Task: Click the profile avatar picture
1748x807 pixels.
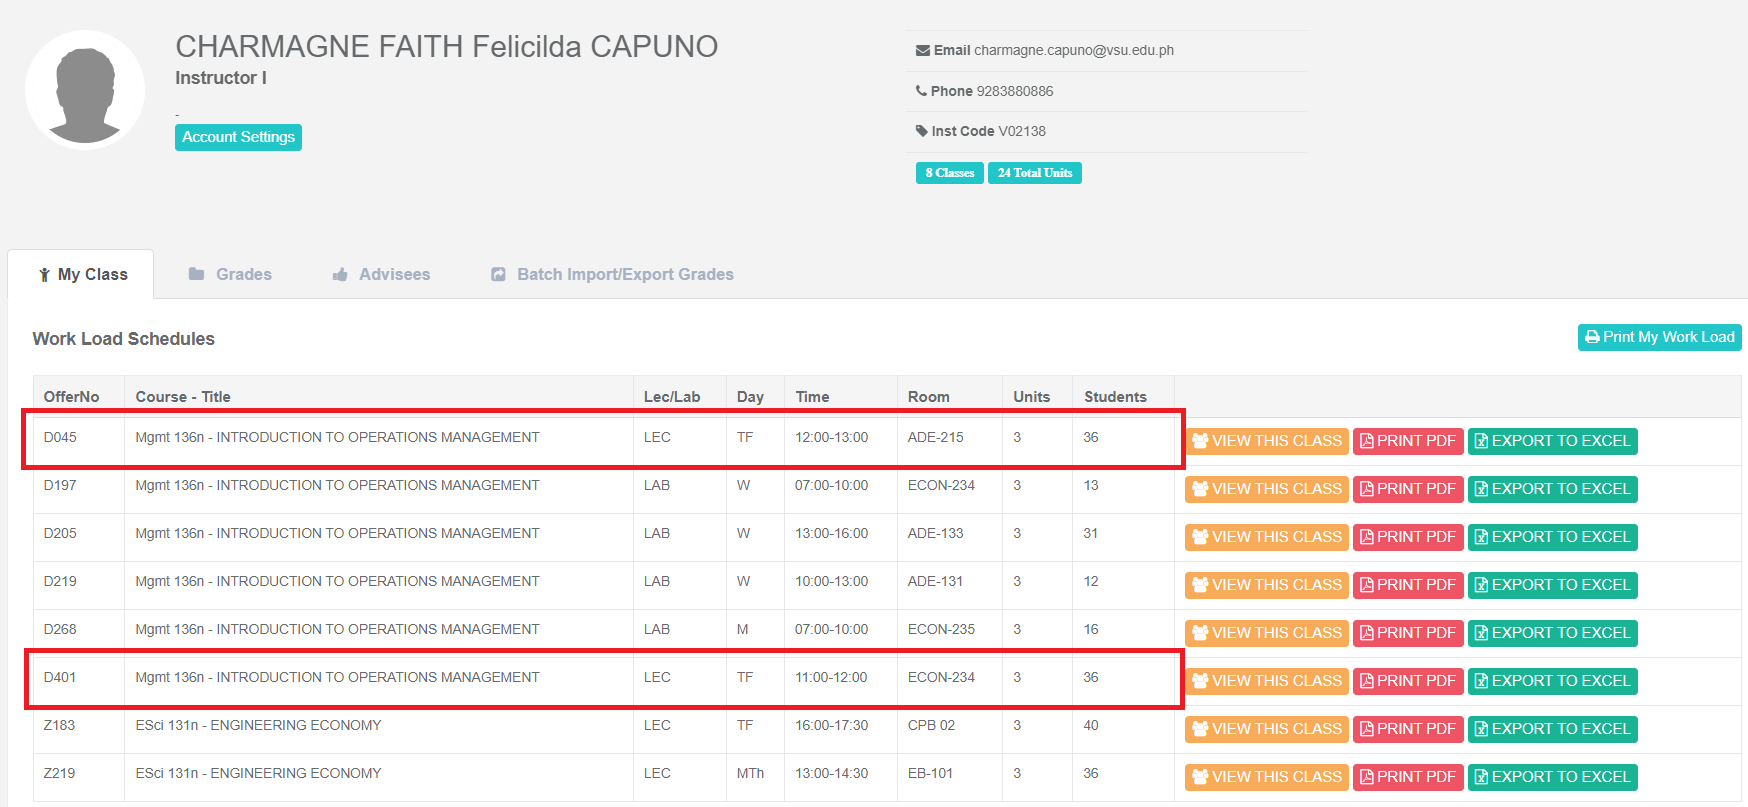Action: (85, 90)
